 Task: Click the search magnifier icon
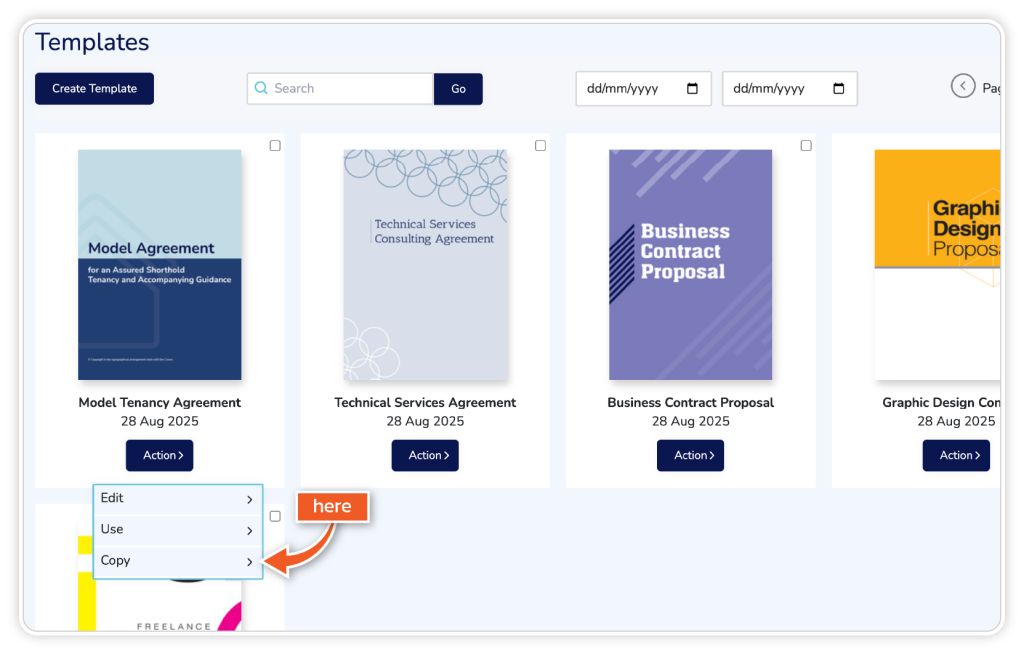[x=261, y=88]
